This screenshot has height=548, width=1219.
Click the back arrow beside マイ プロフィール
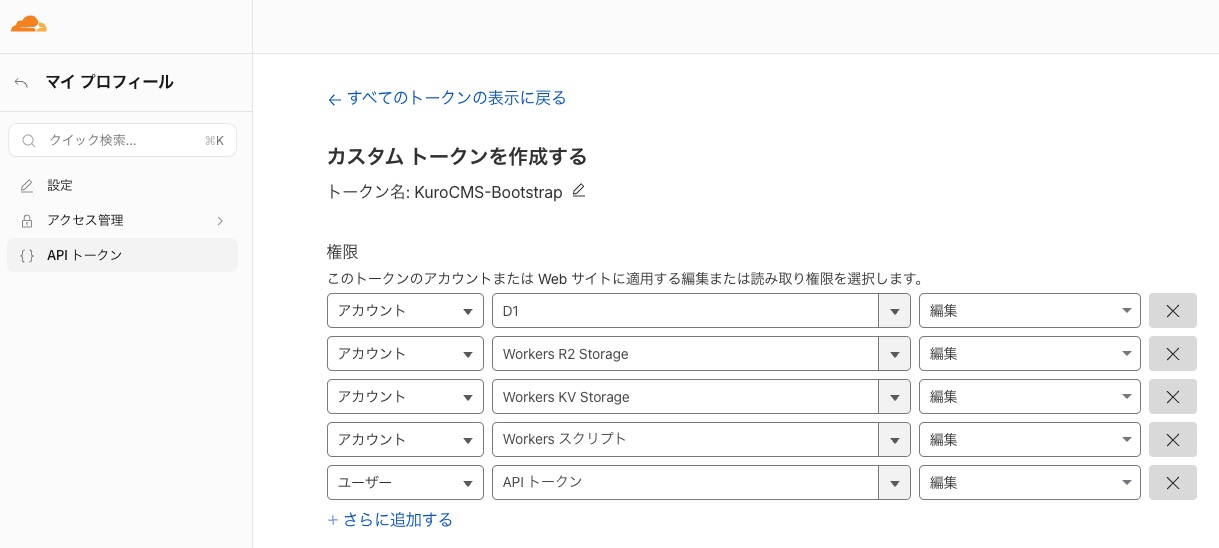(21, 83)
